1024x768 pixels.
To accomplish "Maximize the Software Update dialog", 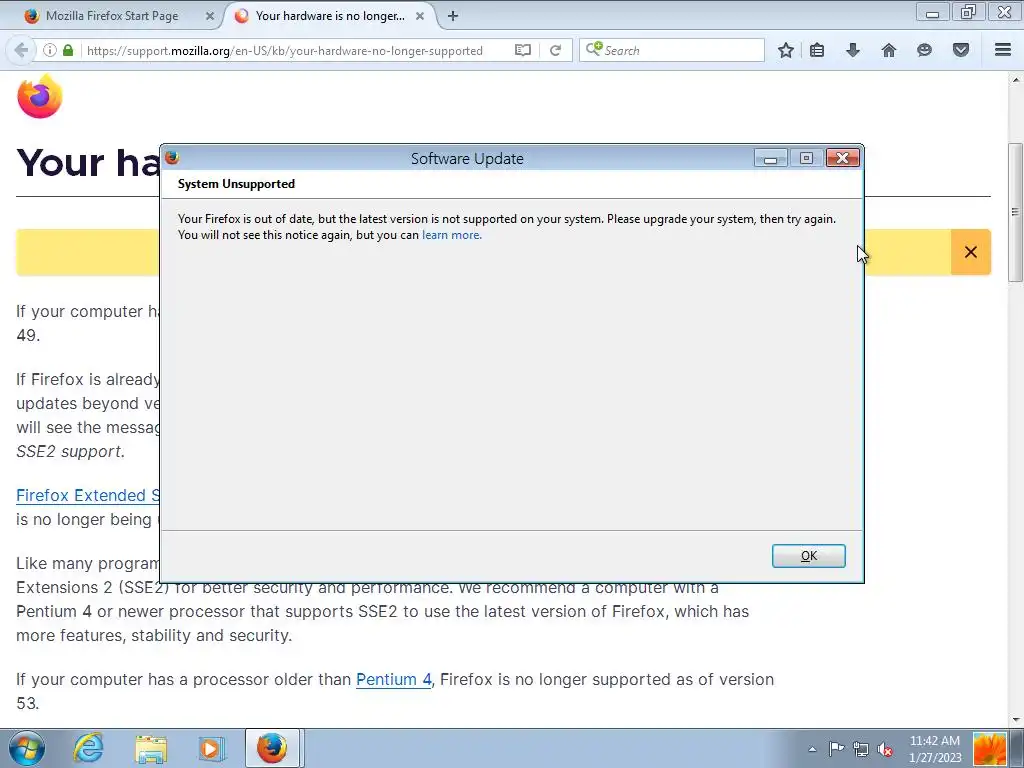I will pos(807,158).
